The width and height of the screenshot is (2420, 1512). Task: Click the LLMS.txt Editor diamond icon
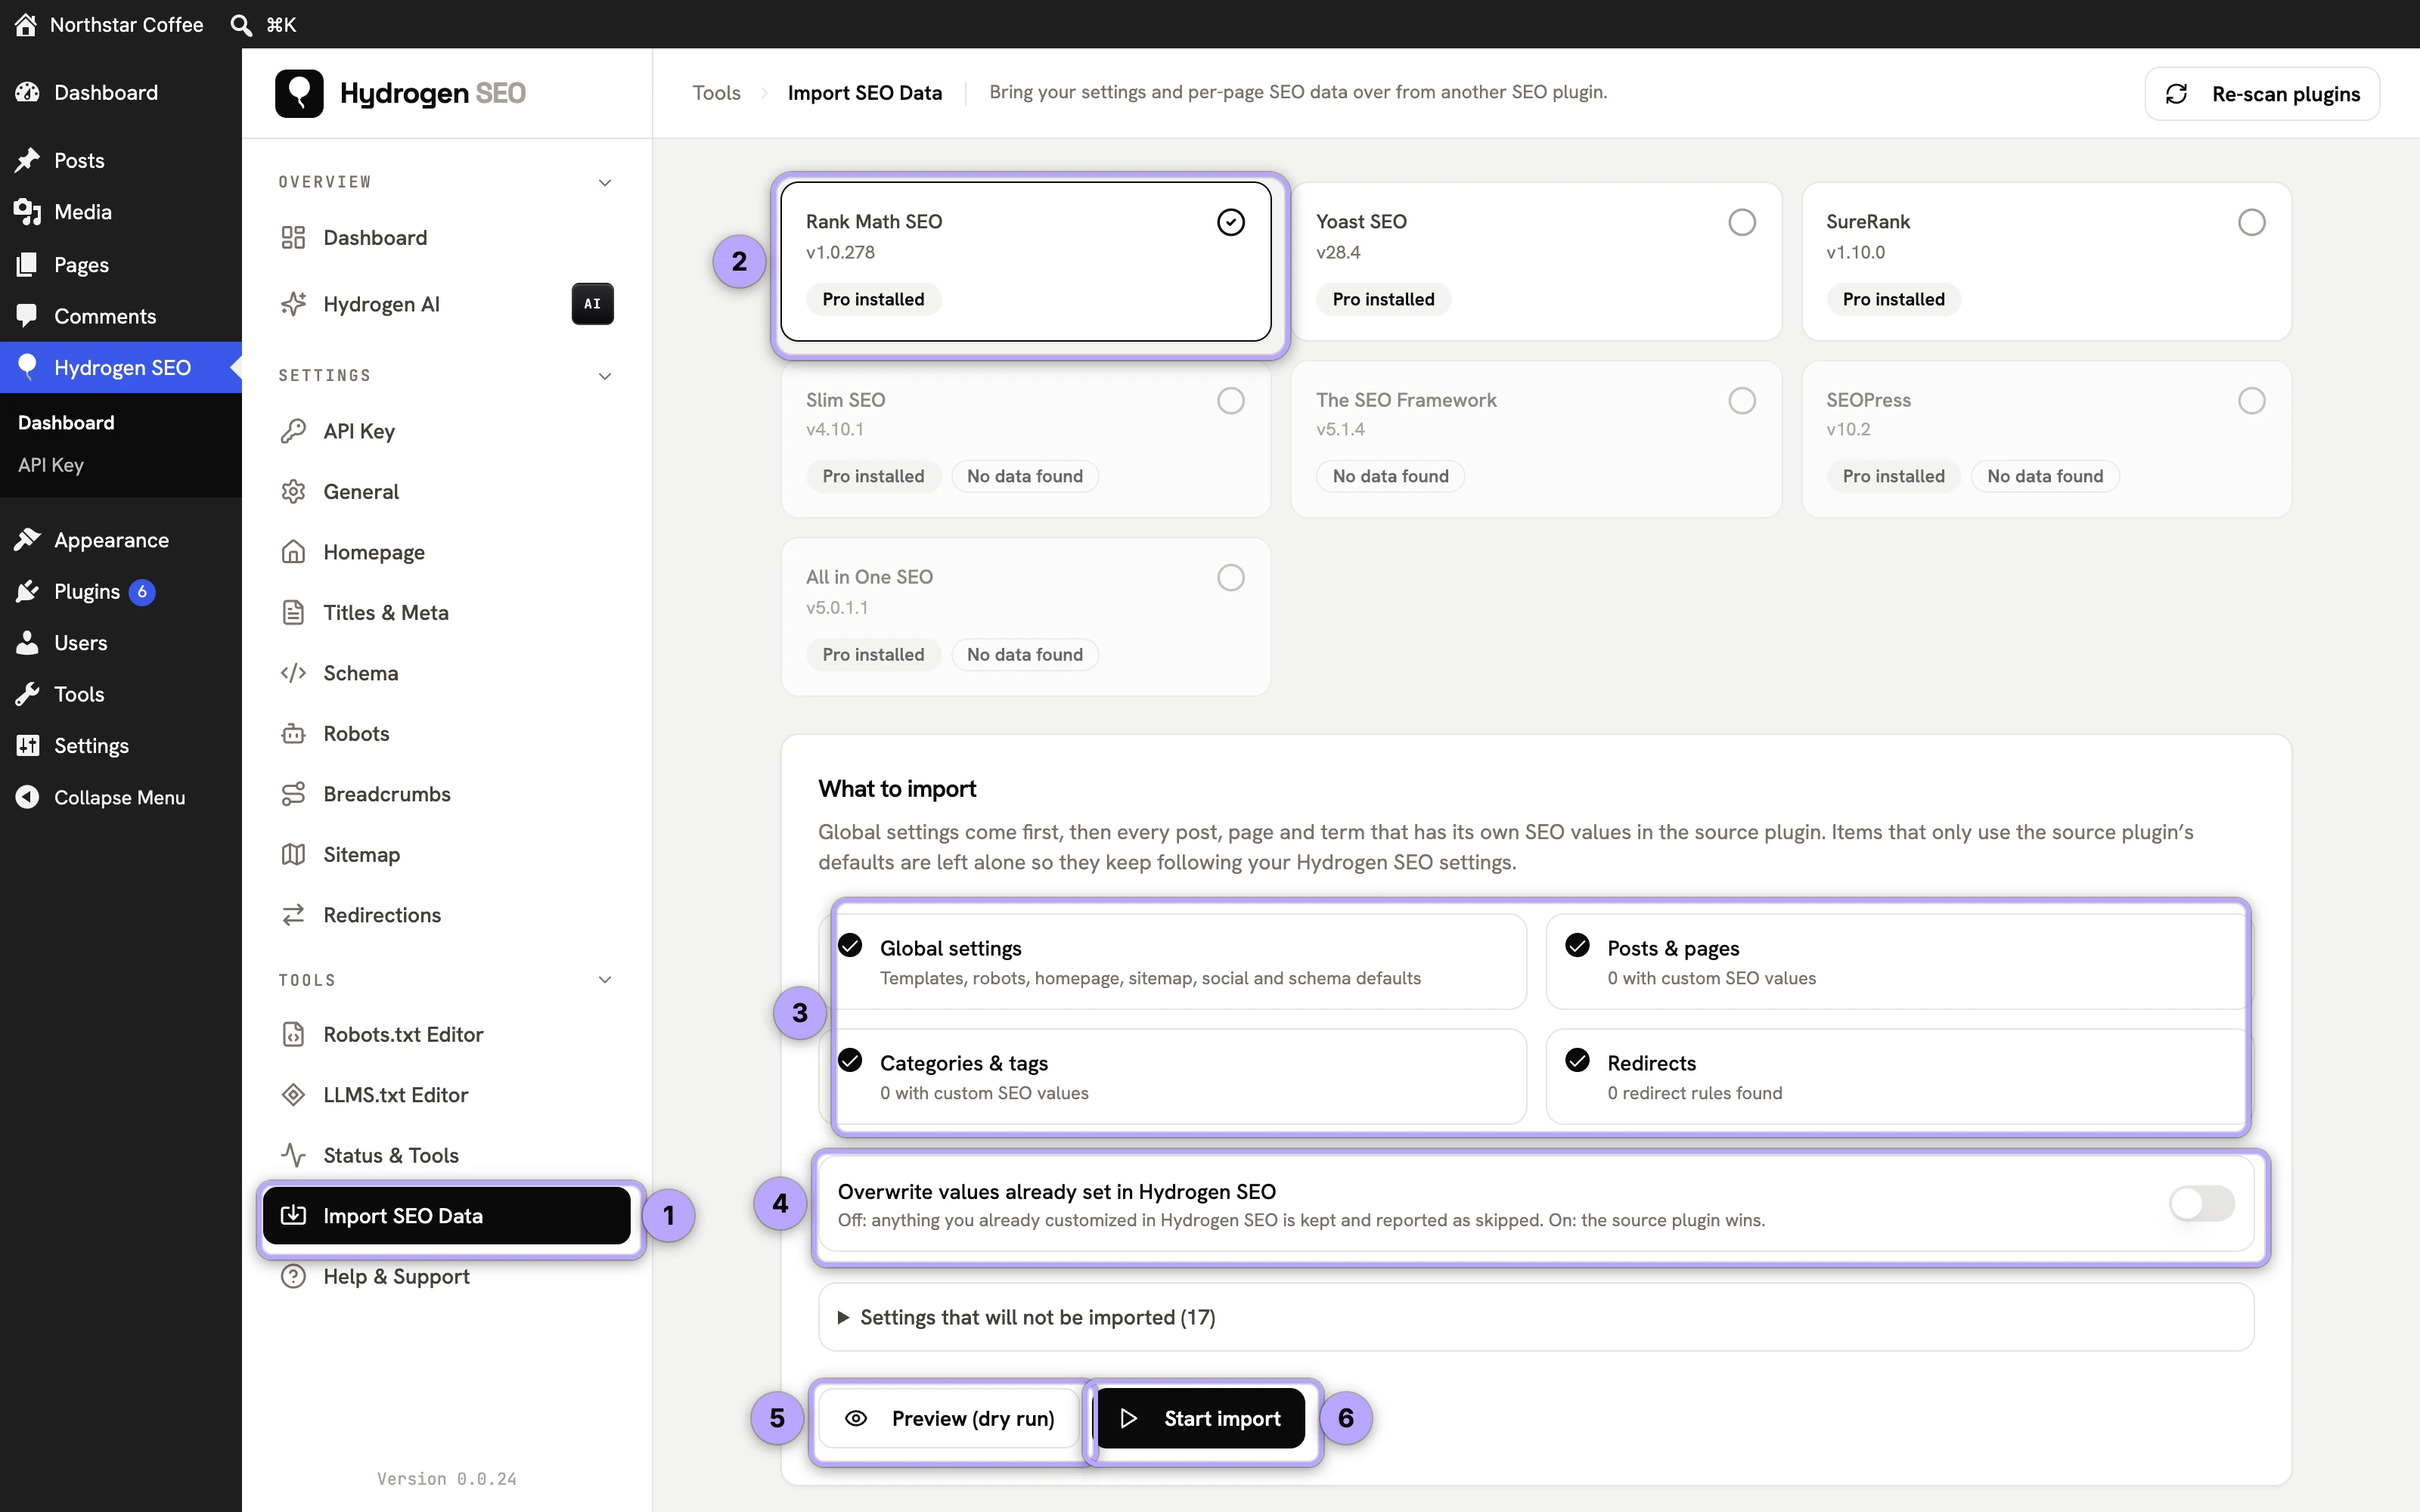pyautogui.click(x=293, y=1095)
